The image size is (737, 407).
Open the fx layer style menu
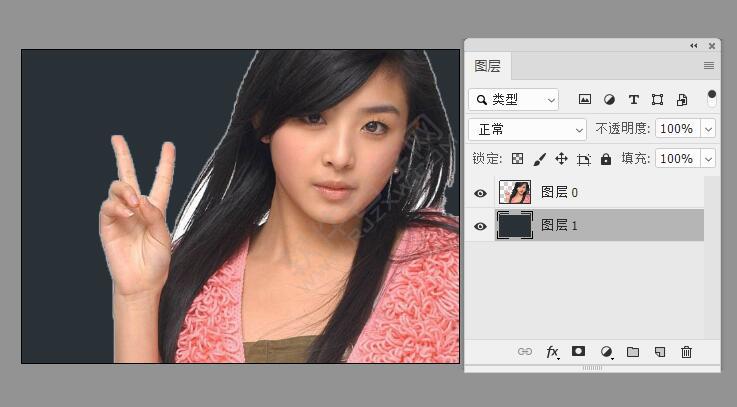coord(552,352)
